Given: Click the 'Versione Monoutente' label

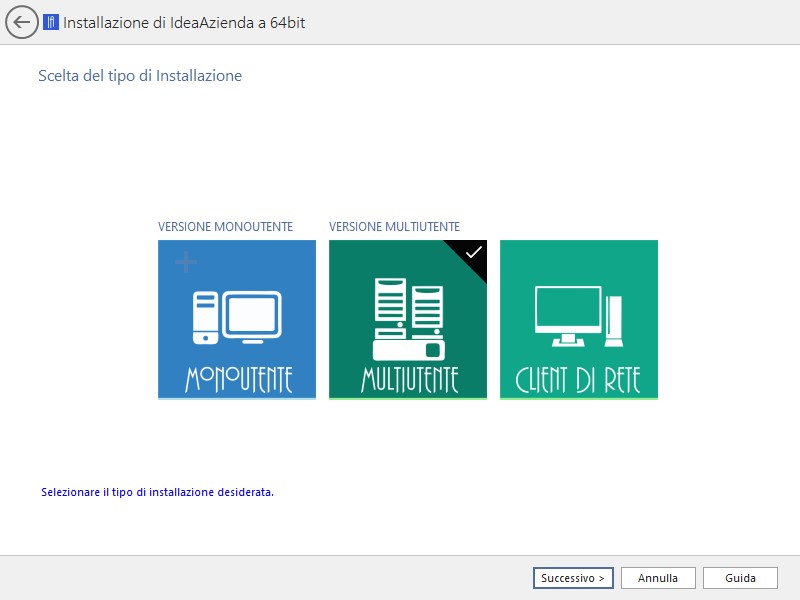Looking at the screenshot, I should pyautogui.click(x=226, y=227).
